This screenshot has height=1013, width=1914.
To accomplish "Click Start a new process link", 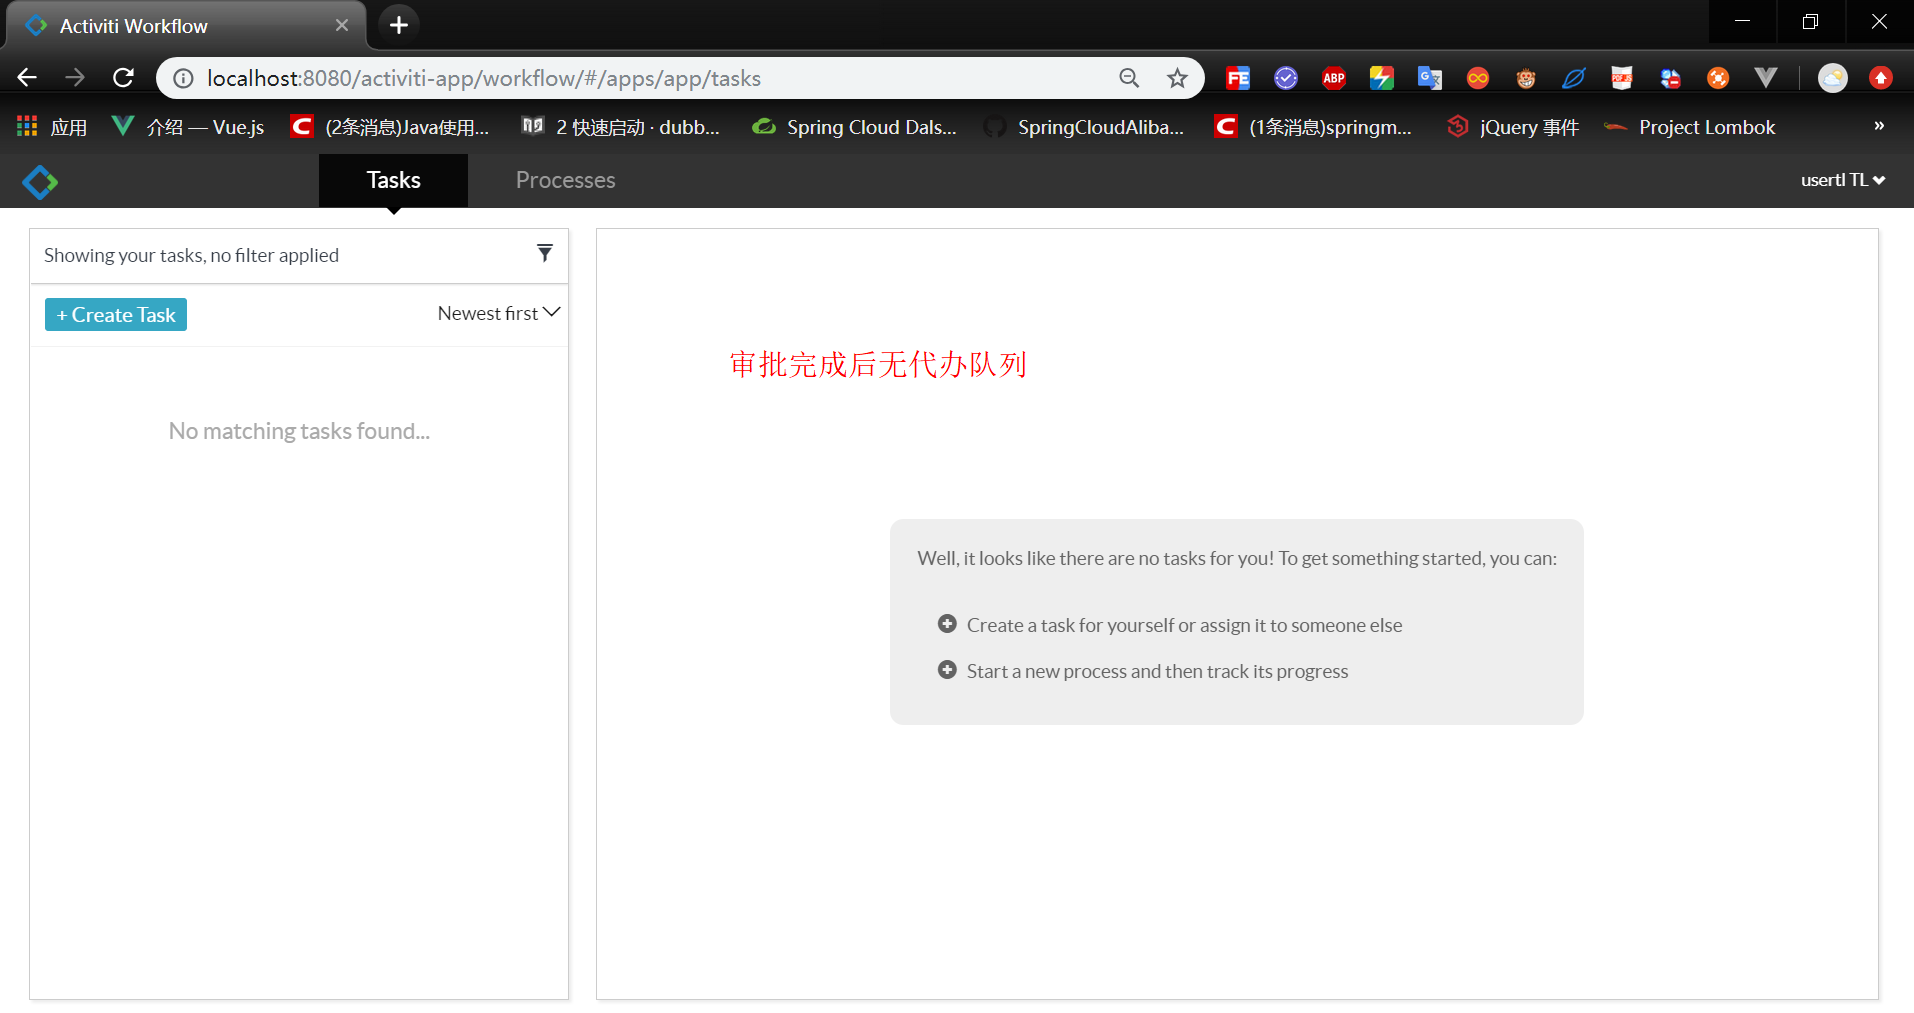I will [1157, 670].
